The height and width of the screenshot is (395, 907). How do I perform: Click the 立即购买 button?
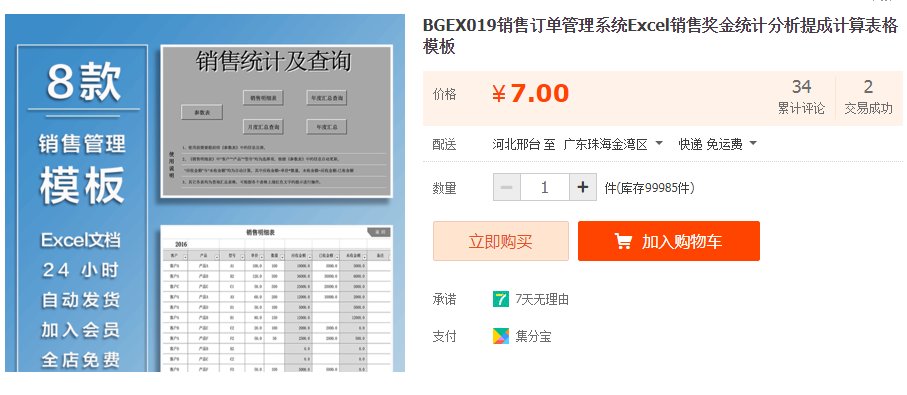(x=500, y=241)
